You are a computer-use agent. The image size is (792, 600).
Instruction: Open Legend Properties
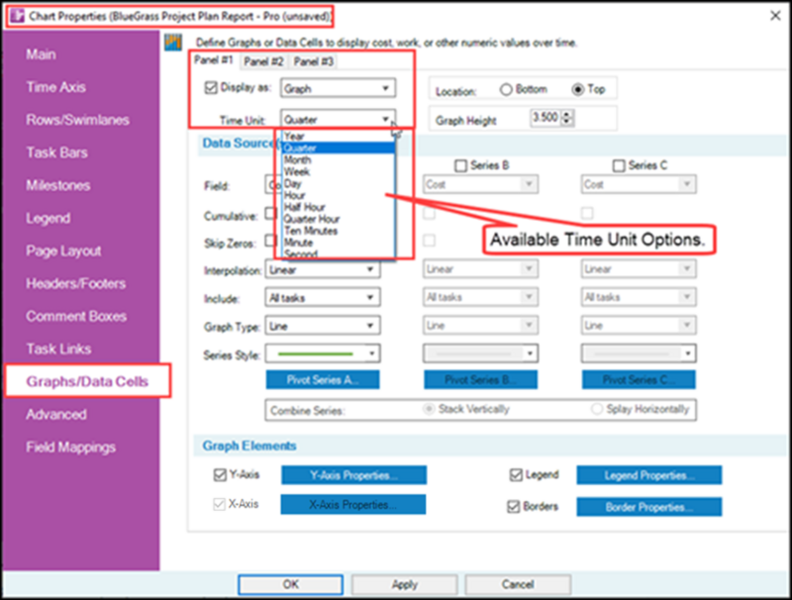(650, 475)
